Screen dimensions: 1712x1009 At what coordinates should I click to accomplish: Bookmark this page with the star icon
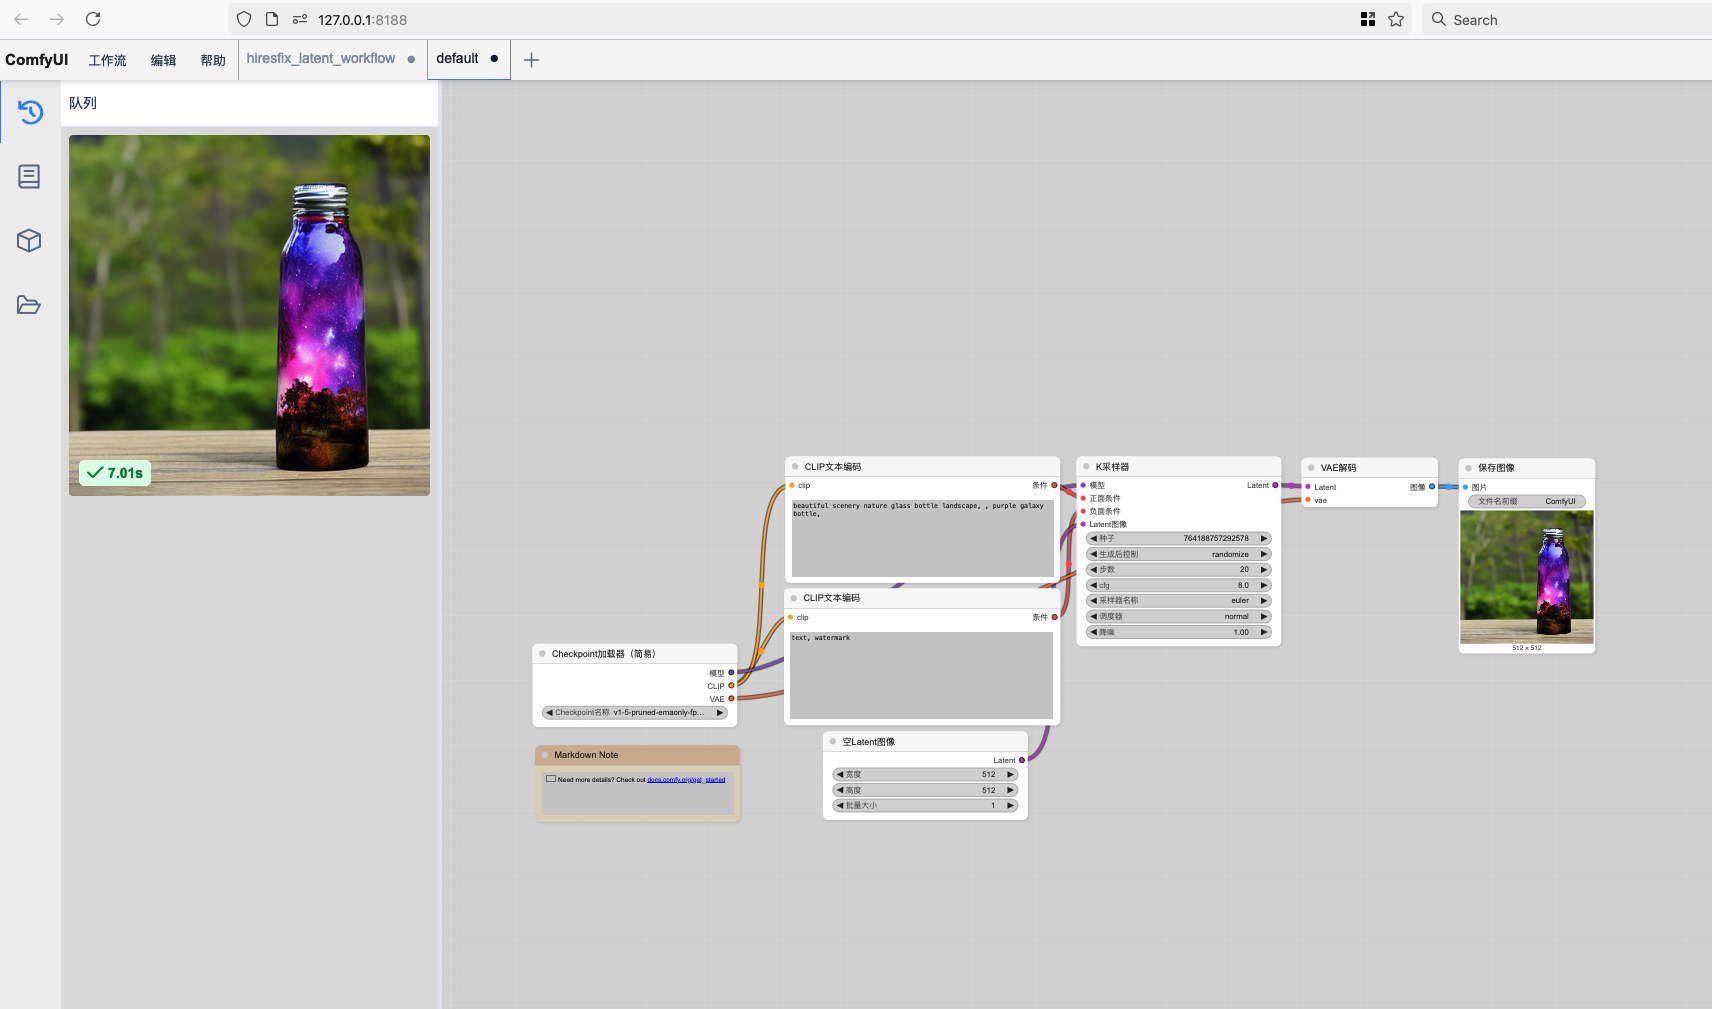pos(1396,19)
